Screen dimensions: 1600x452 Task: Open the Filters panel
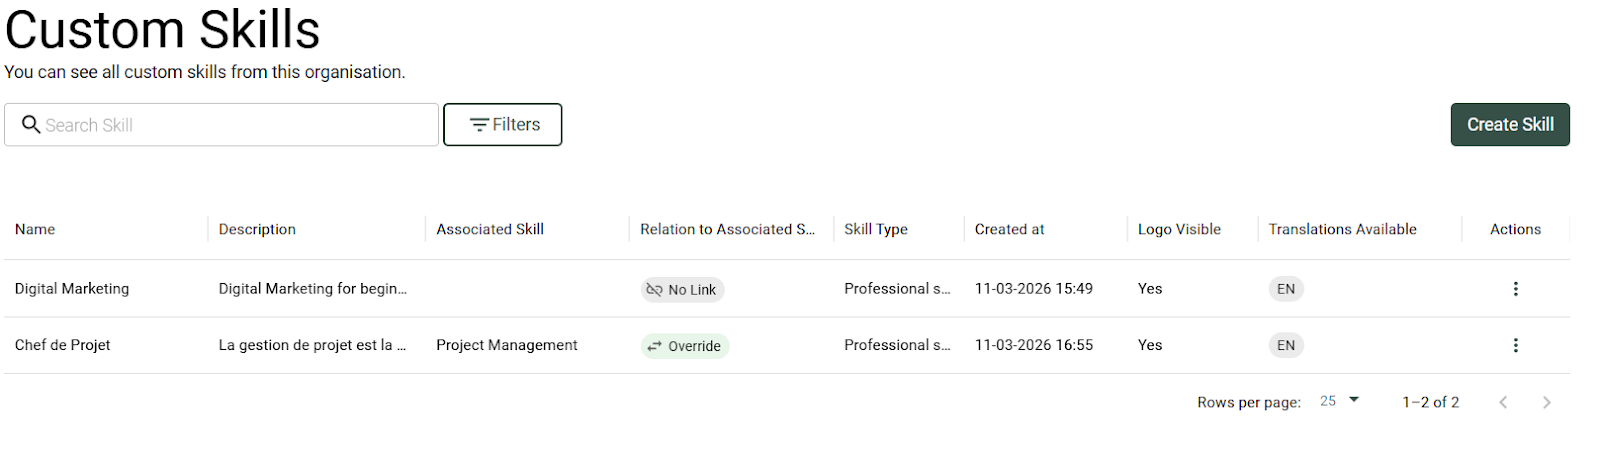pos(502,125)
